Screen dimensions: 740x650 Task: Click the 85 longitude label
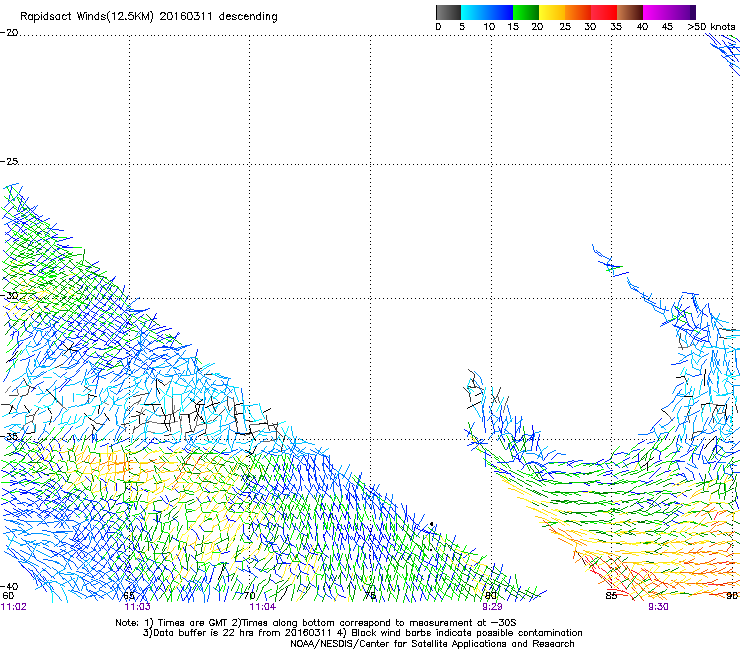[611, 596]
